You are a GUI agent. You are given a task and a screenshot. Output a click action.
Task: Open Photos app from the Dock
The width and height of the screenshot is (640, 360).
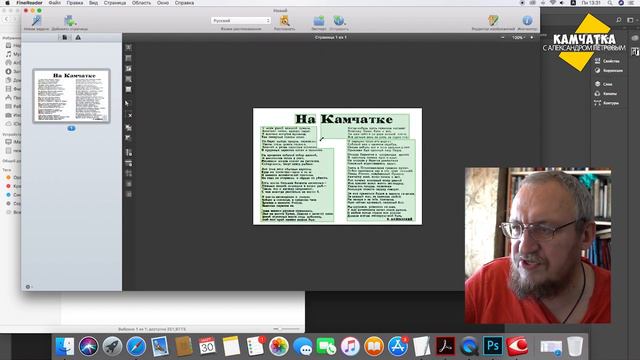tap(279, 347)
